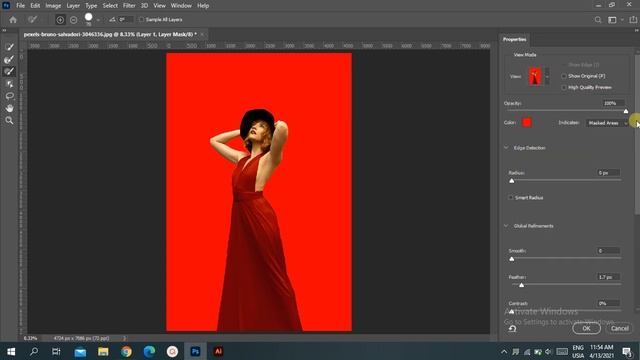
Task: Open Mail app from taskbar
Action: pos(80,351)
